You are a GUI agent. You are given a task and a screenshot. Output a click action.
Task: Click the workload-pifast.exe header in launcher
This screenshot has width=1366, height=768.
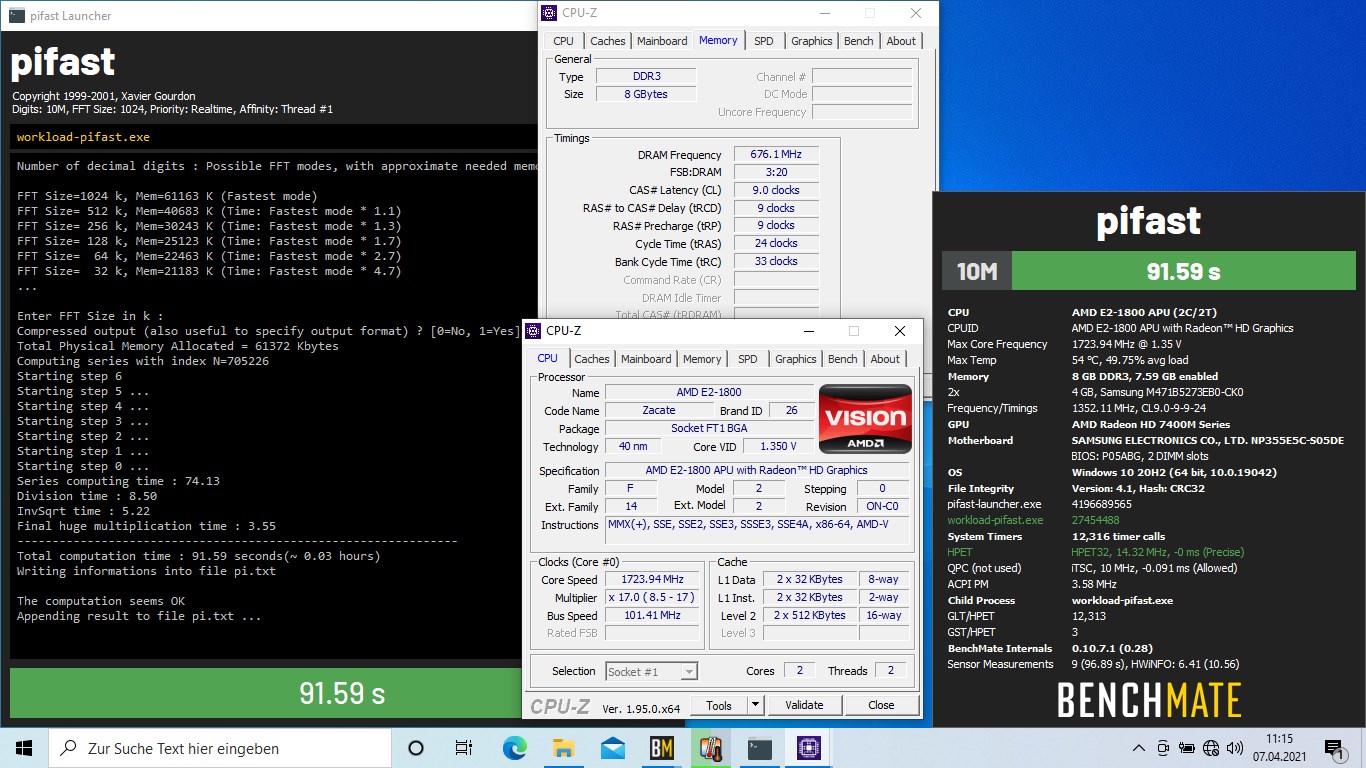(83, 137)
